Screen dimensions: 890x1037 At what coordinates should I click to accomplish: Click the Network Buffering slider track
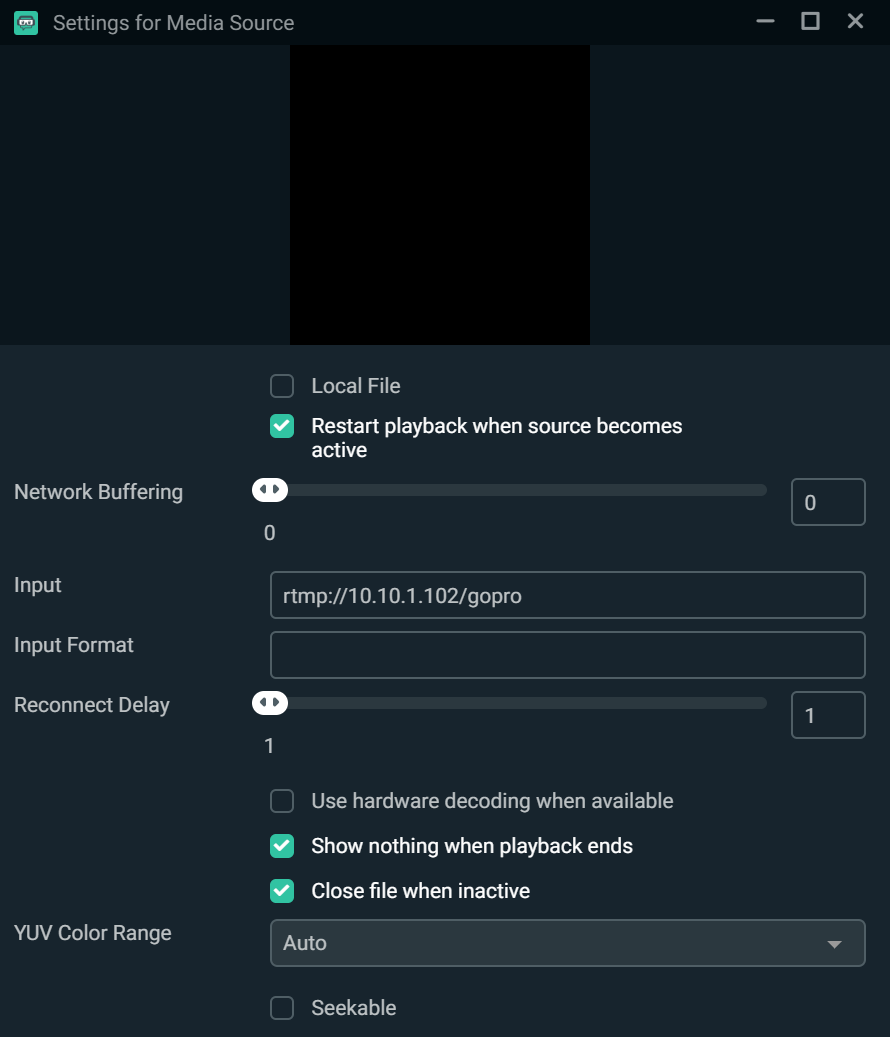pyautogui.click(x=520, y=490)
